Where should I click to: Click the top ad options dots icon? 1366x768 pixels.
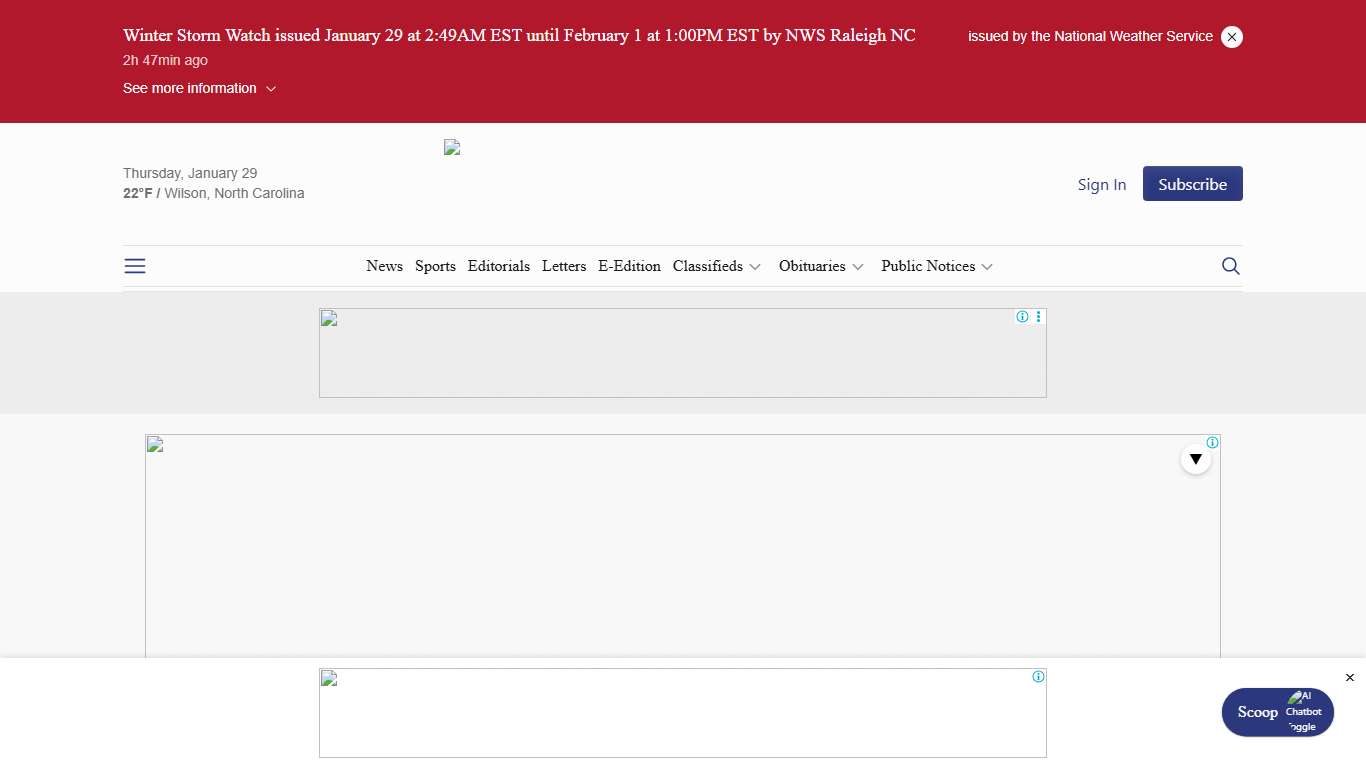[1039, 317]
